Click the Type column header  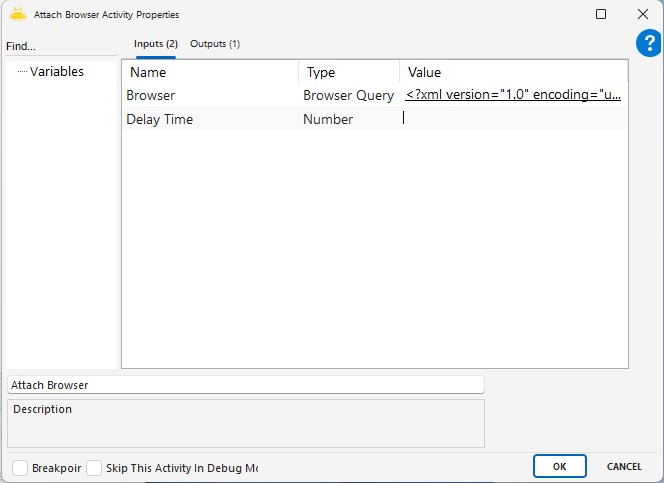(348, 72)
